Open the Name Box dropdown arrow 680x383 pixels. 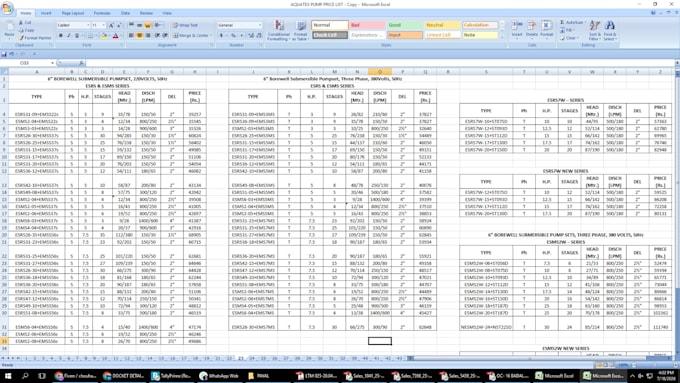point(52,63)
